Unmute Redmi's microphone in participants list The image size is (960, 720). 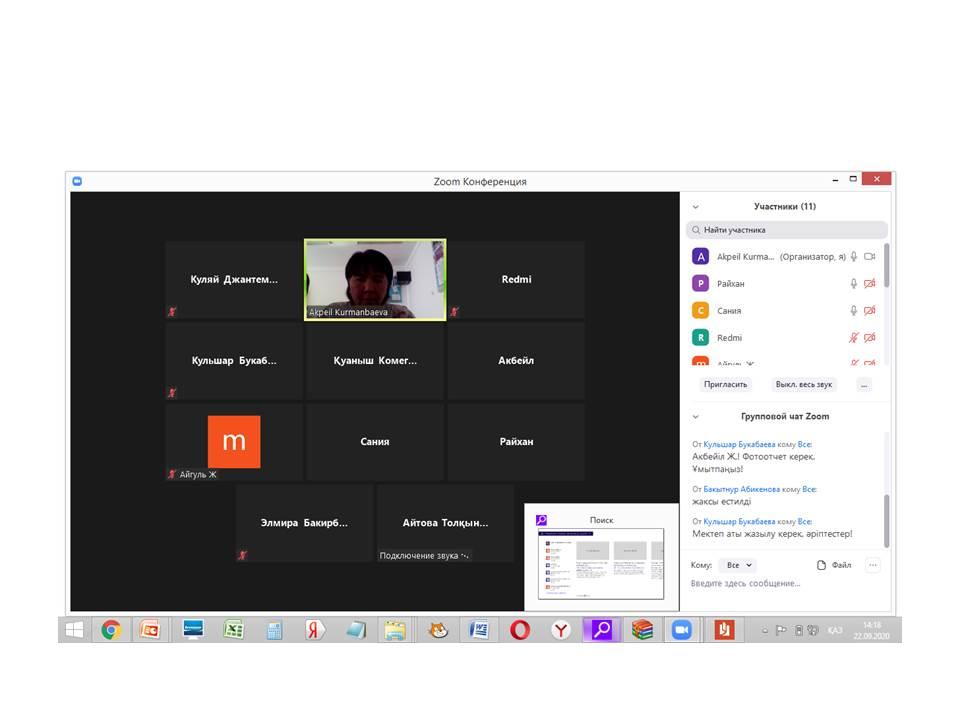coord(853,338)
